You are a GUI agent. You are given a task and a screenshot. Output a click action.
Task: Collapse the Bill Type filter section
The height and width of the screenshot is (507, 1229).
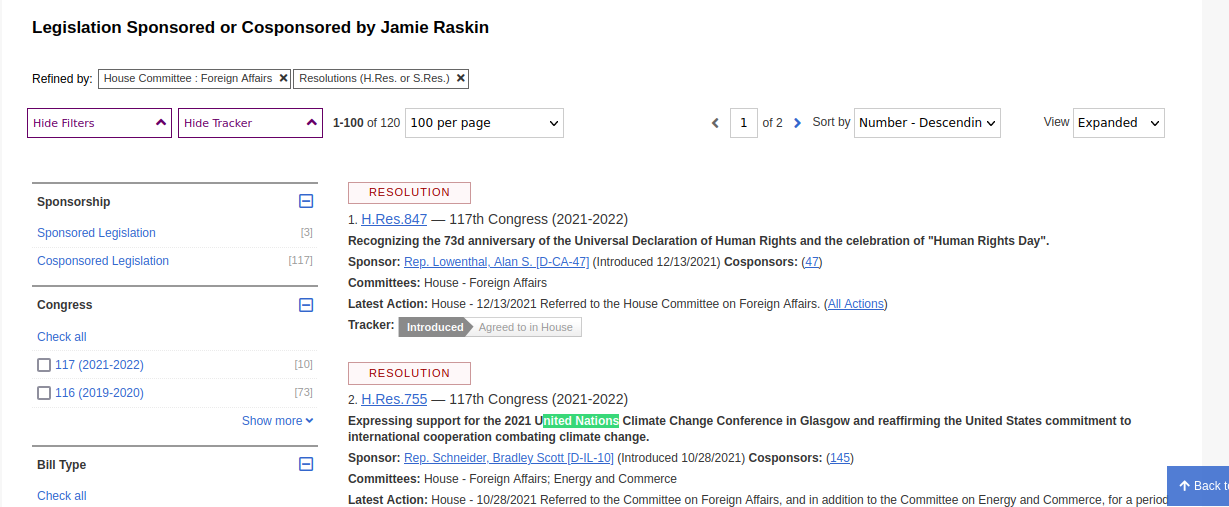tap(306, 464)
